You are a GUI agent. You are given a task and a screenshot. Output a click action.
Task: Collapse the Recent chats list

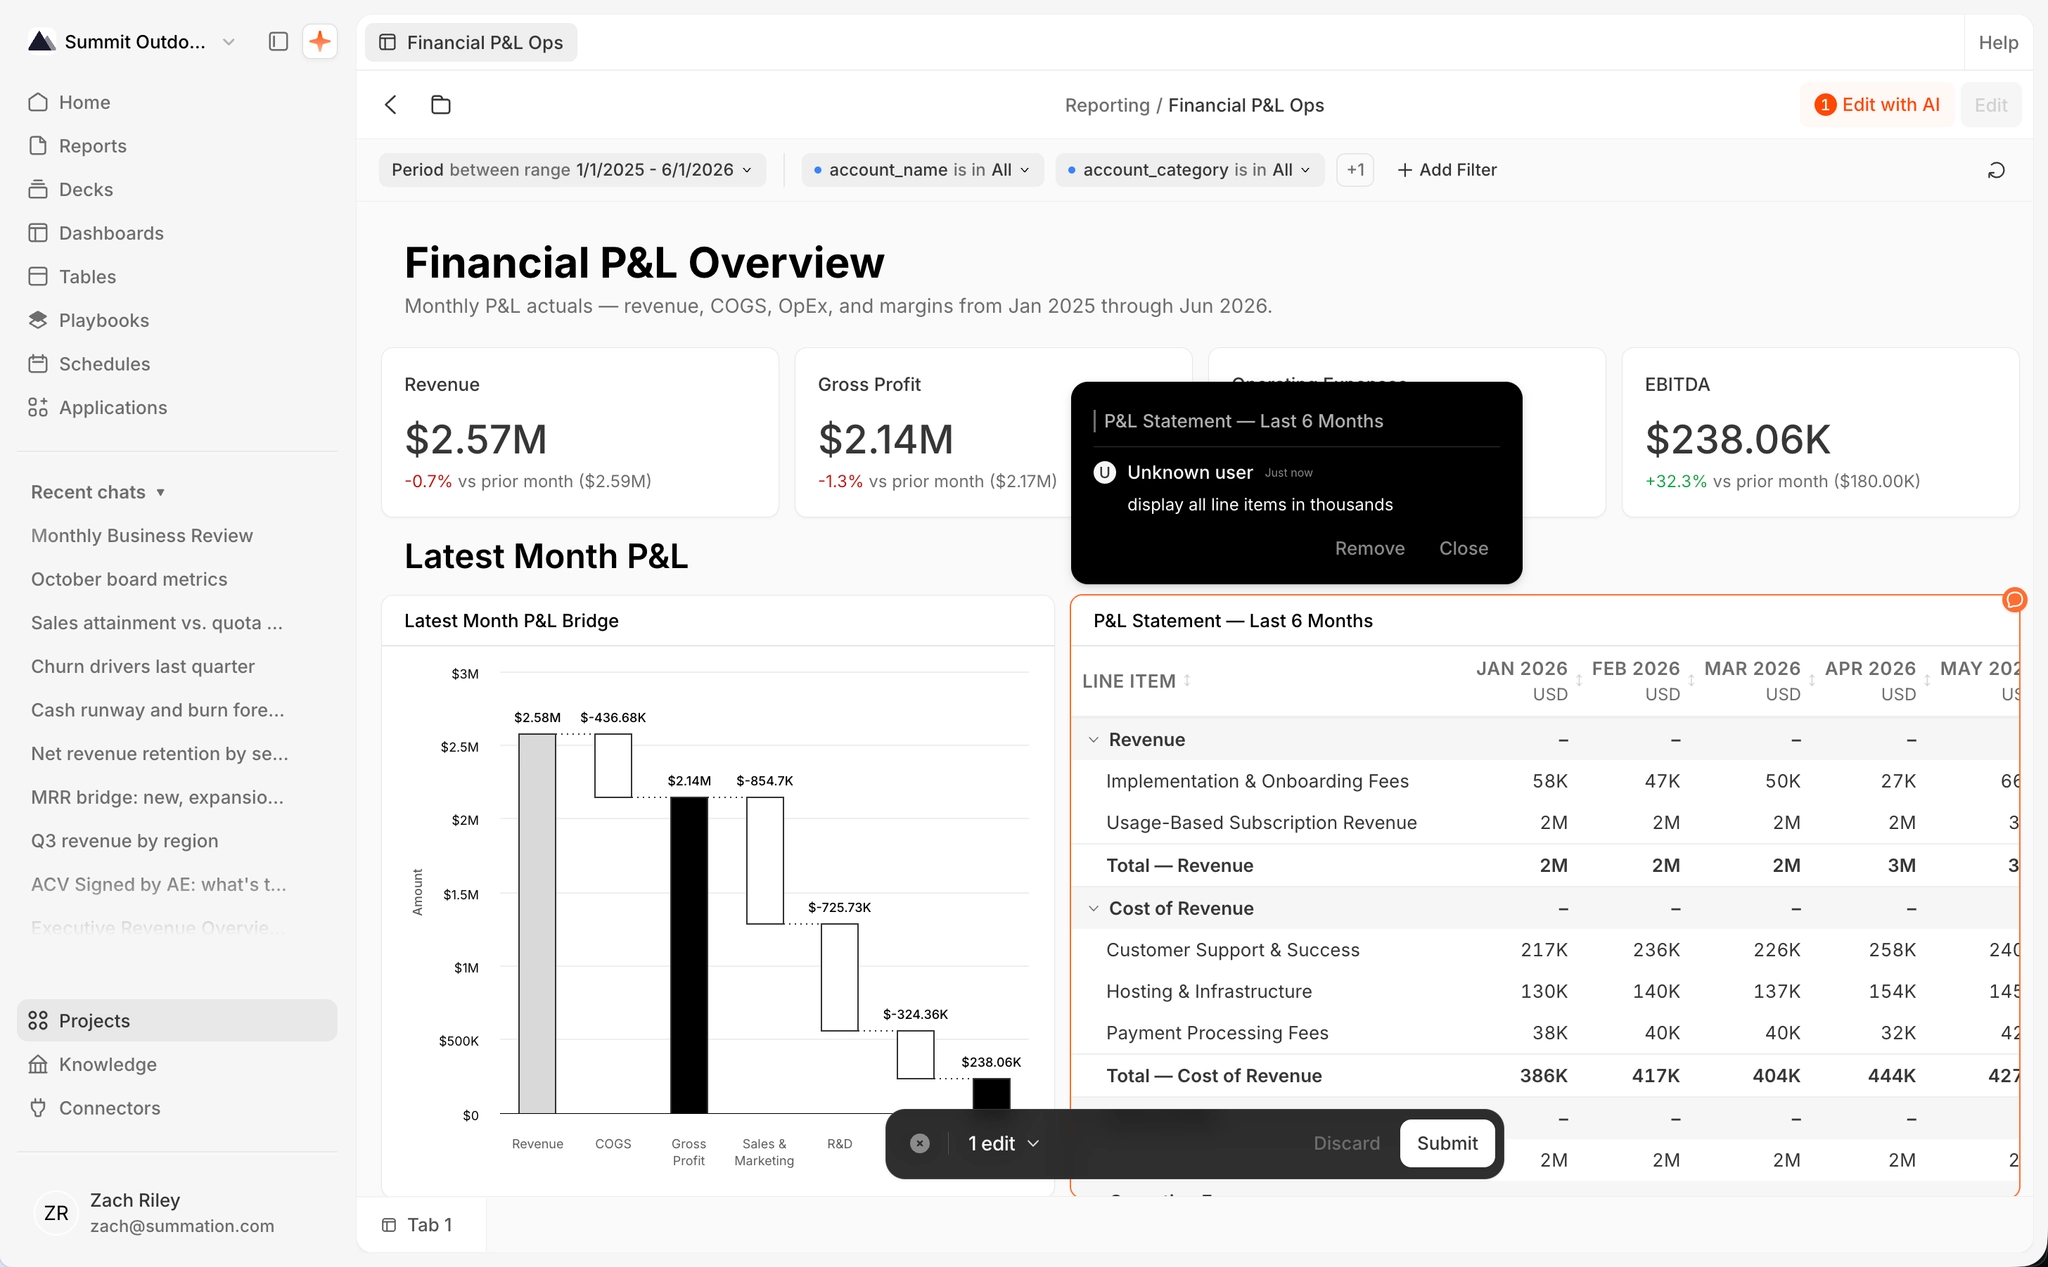98,492
